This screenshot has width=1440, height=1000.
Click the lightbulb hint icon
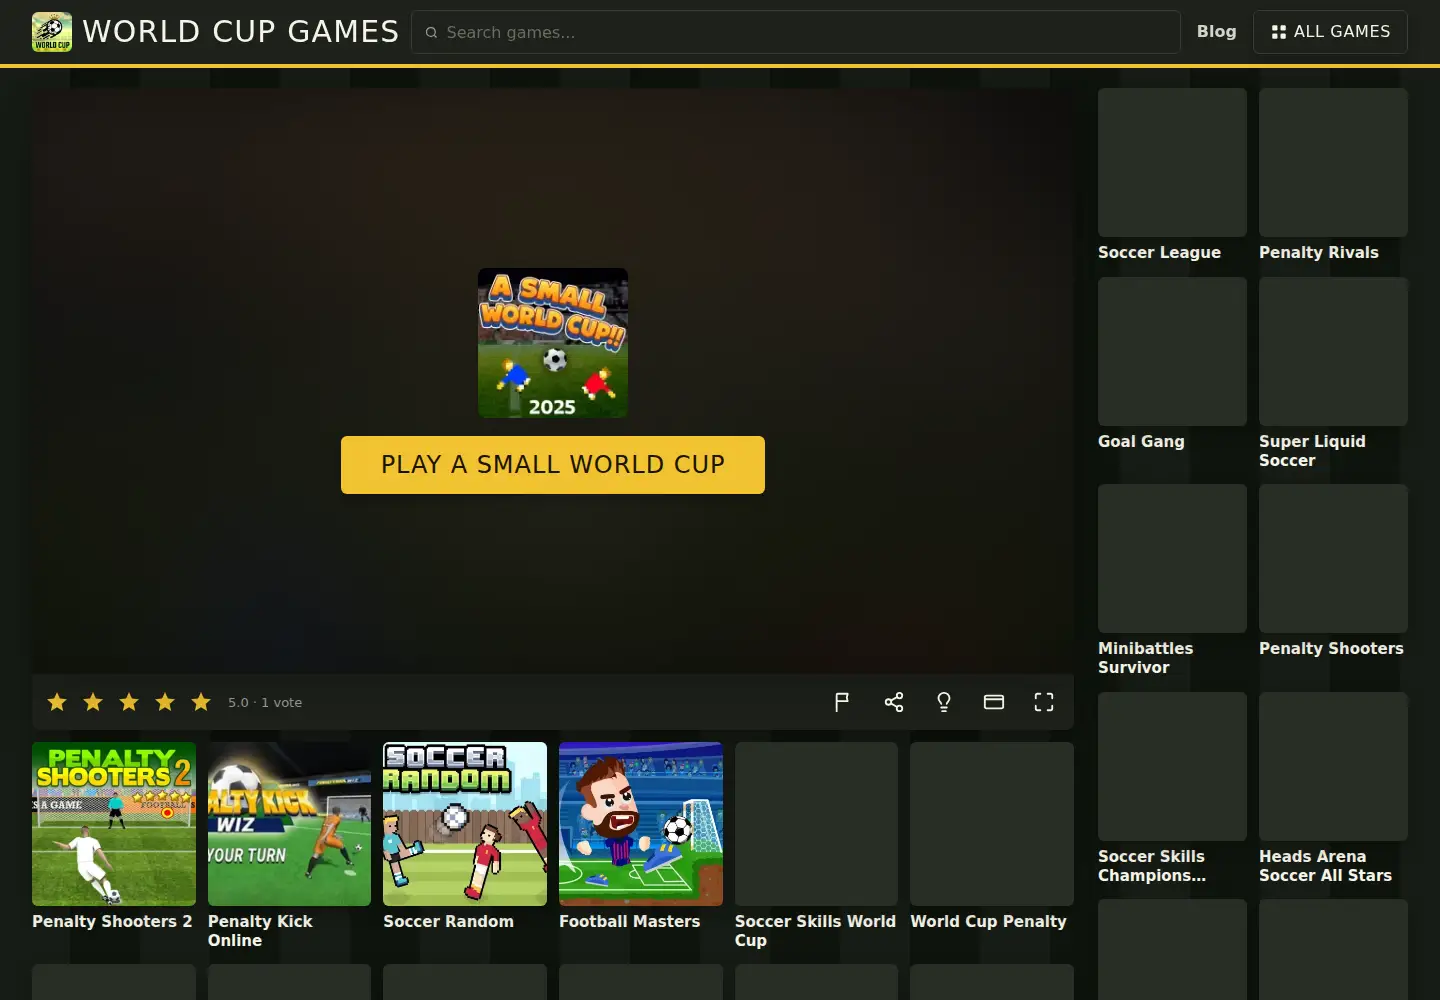944,702
